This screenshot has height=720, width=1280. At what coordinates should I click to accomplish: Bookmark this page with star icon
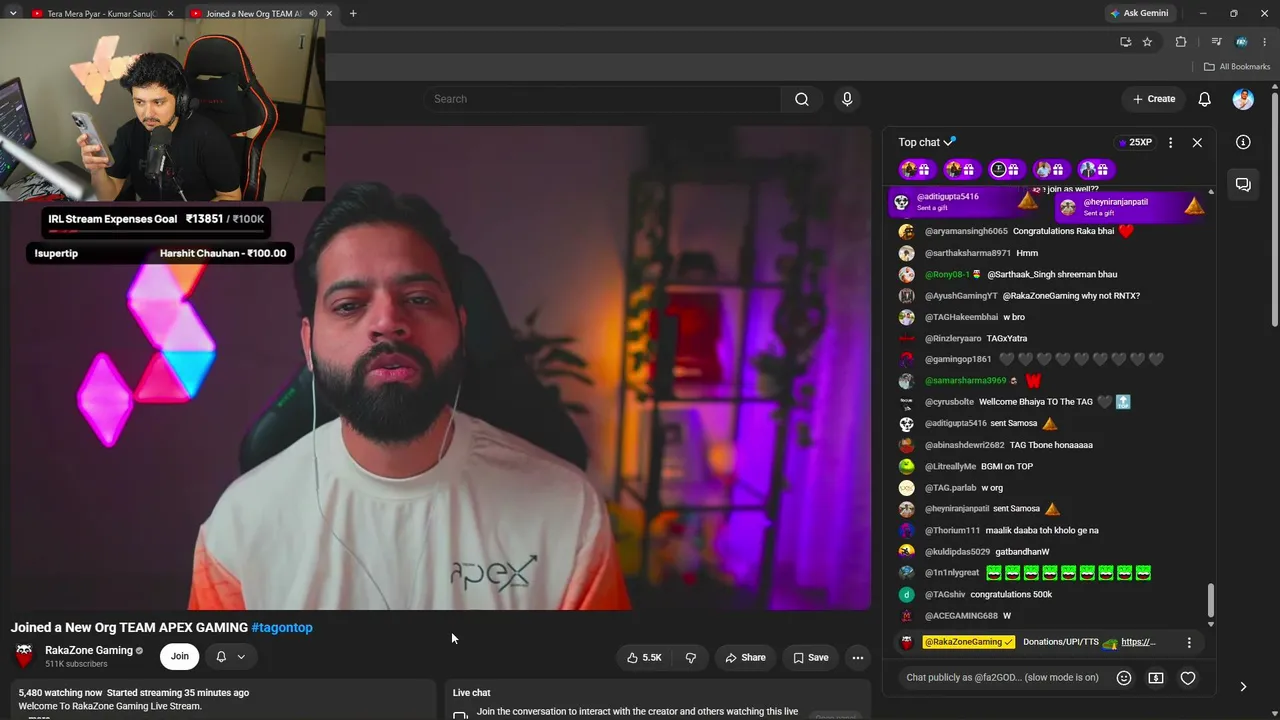tap(1147, 42)
